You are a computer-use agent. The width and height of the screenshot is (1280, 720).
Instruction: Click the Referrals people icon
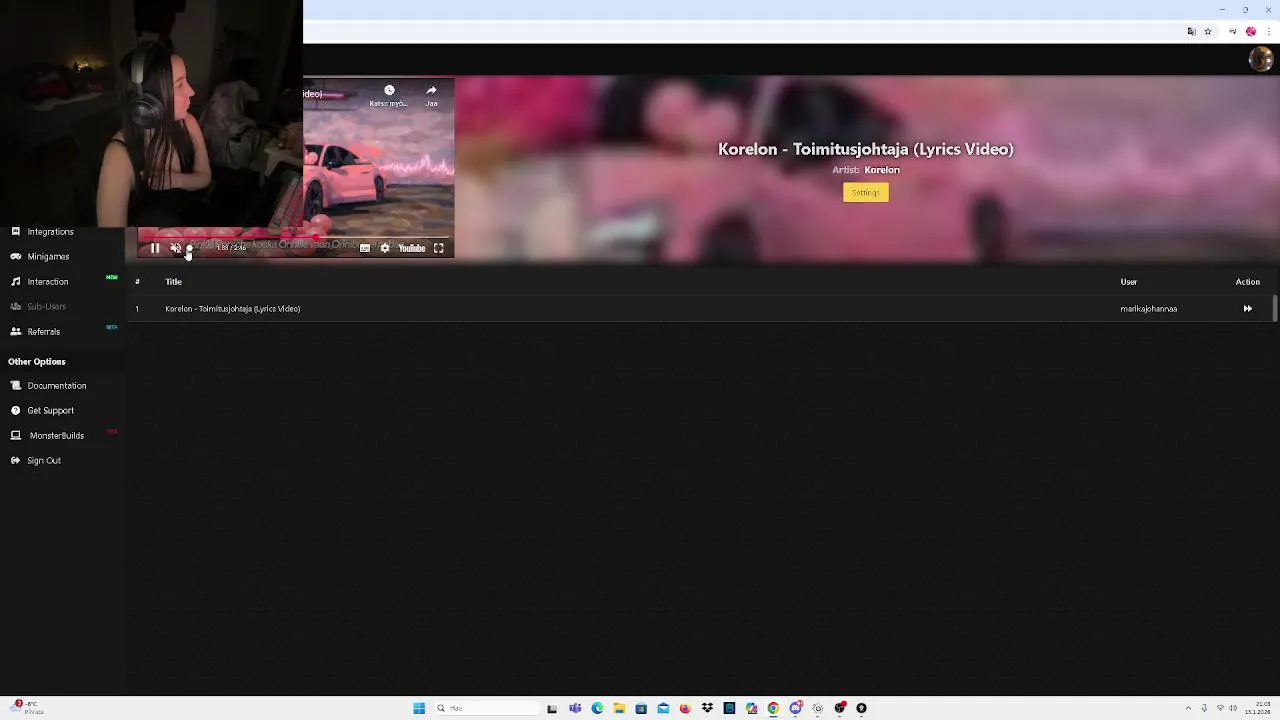pos(15,332)
